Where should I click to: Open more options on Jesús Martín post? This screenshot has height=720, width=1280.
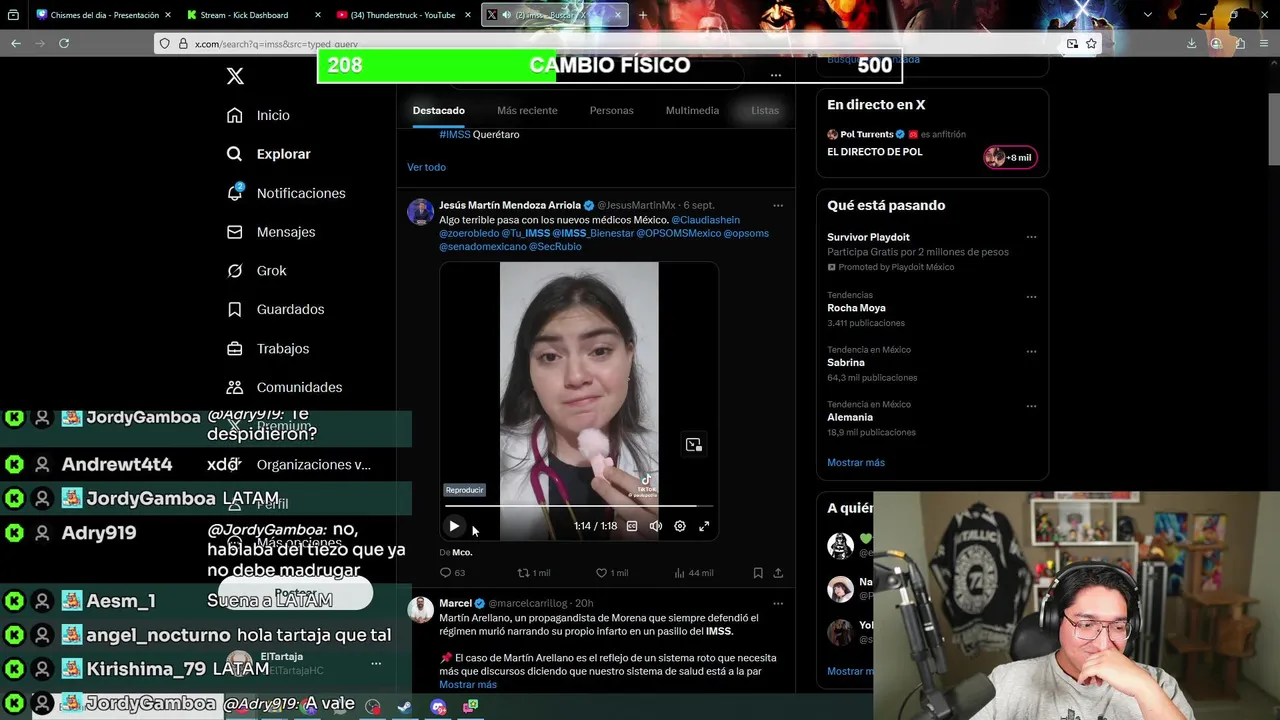point(778,206)
